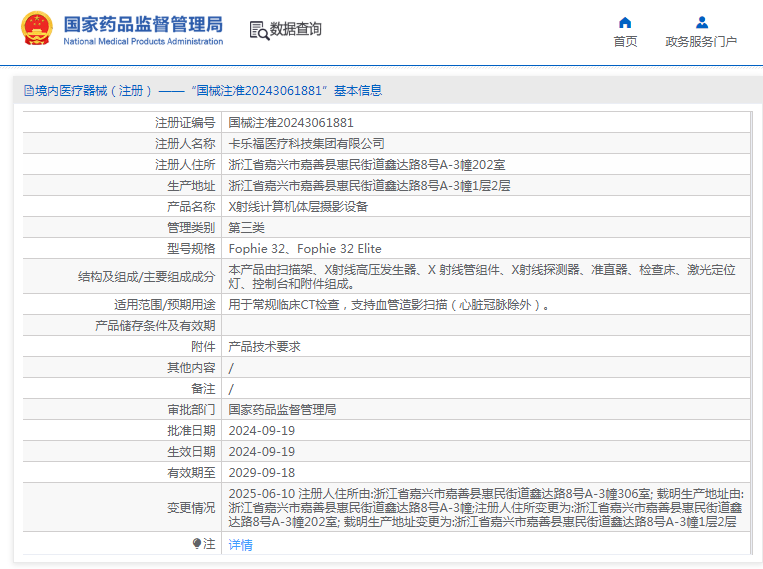
Task: Click the 生效日期 value 2024-09-19
Action: [262, 452]
